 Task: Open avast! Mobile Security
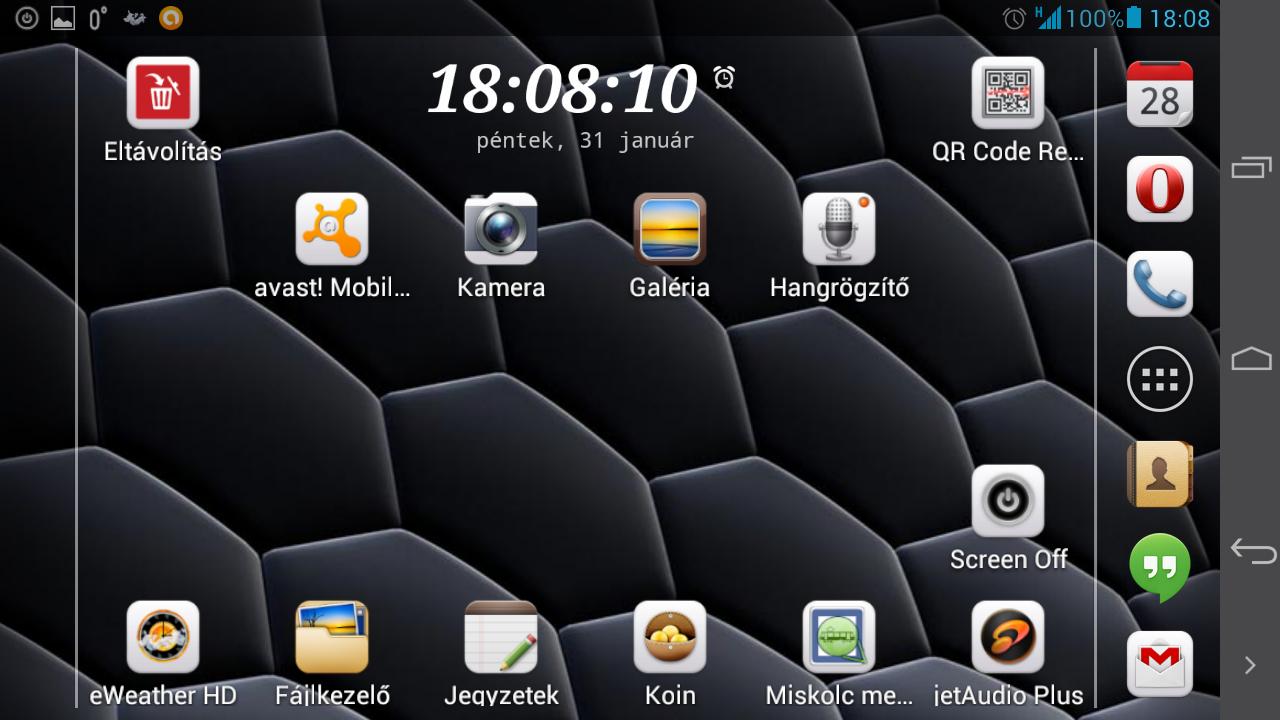pos(332,229)
